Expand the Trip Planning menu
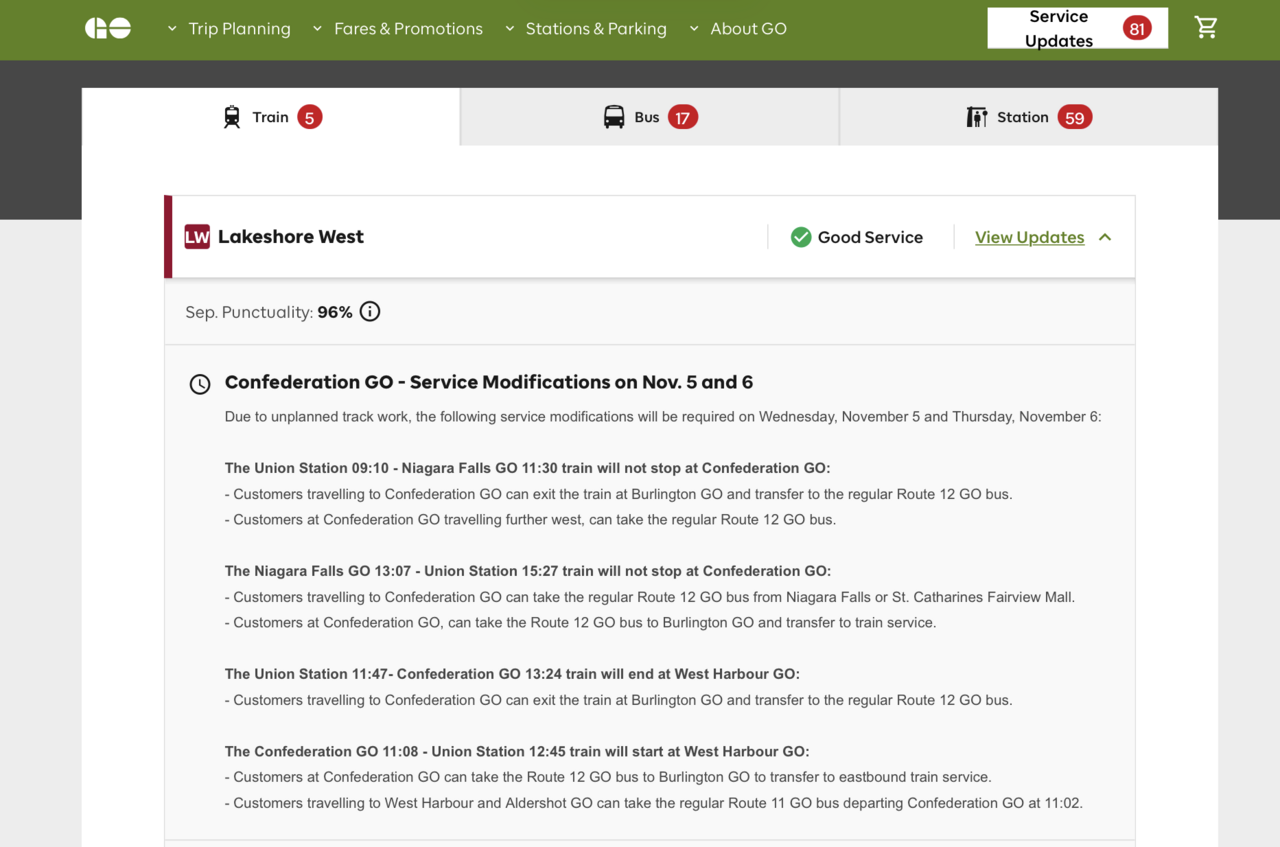The image size is (1280, 847). [x=229, y=29]
